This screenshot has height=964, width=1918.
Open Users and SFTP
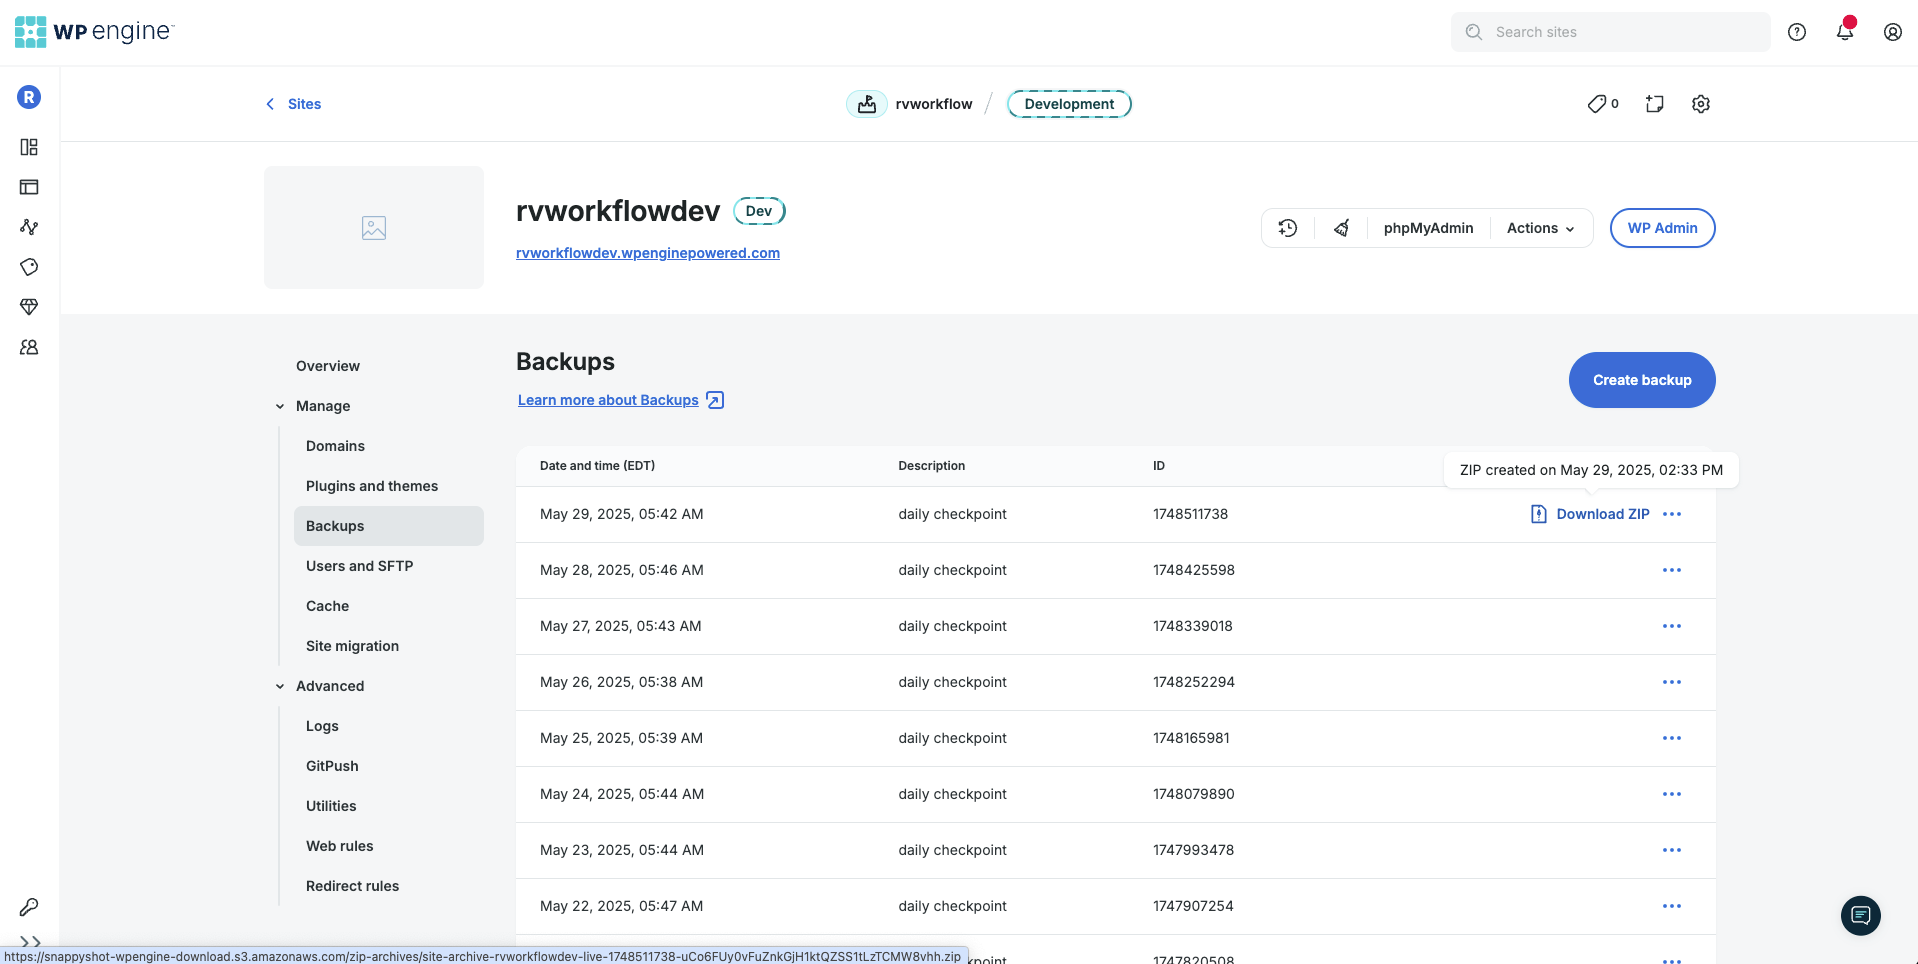tap(359, 566)
